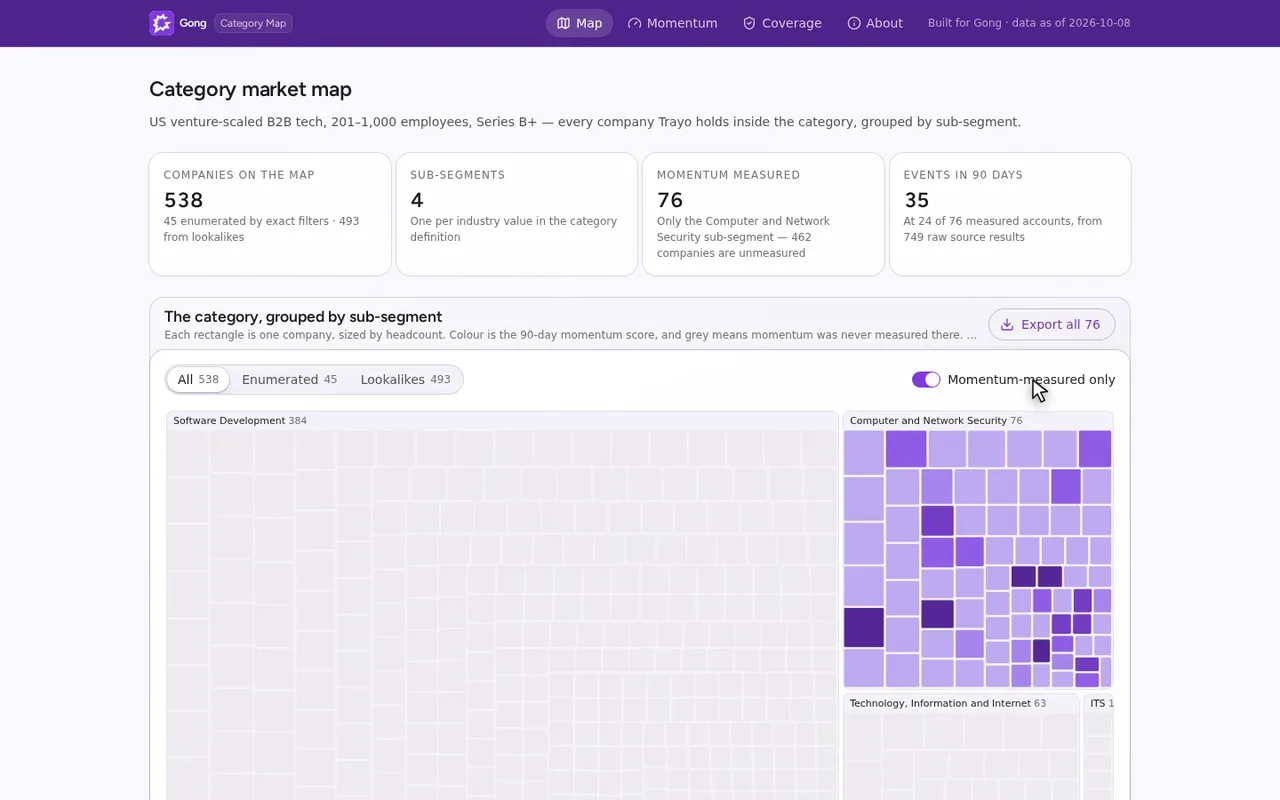Click the darkest purple tile at security segment's left edge
The image size is (1280, 800).
864,628
